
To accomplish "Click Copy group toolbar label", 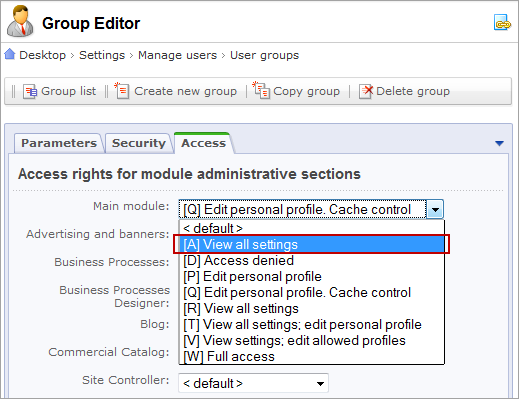I will click(306, 91).
